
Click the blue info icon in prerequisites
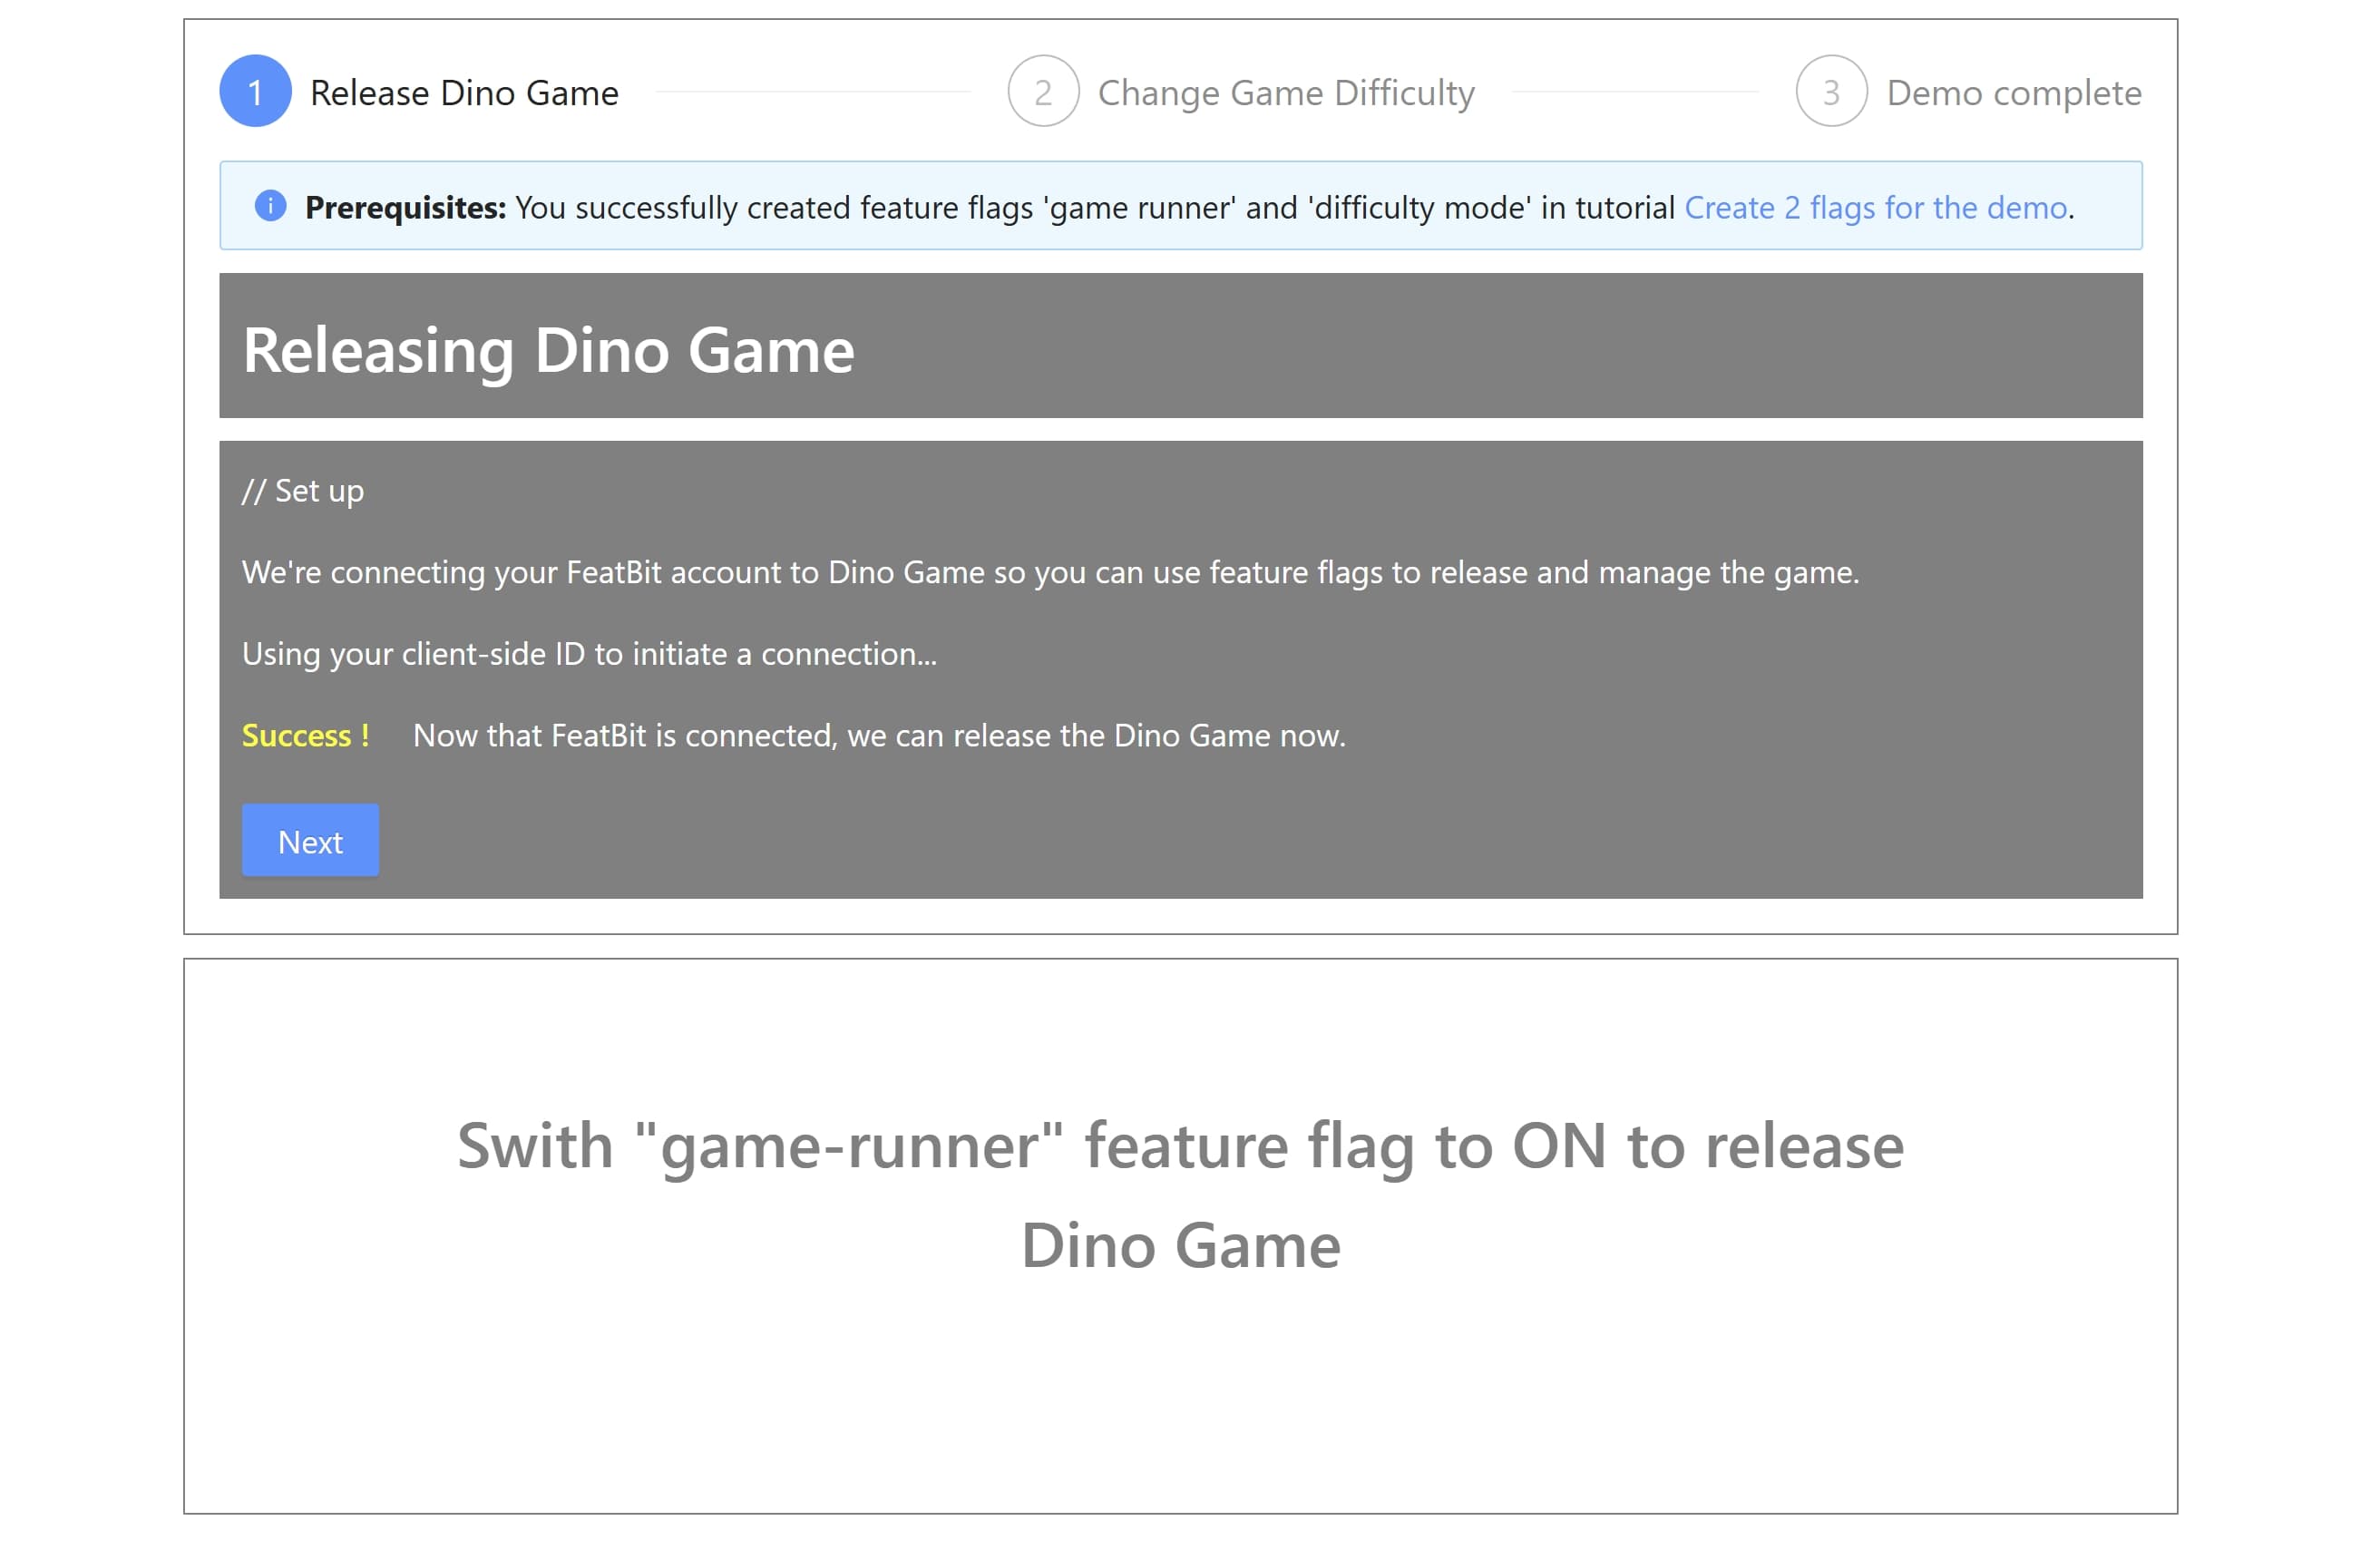(270, 206)
